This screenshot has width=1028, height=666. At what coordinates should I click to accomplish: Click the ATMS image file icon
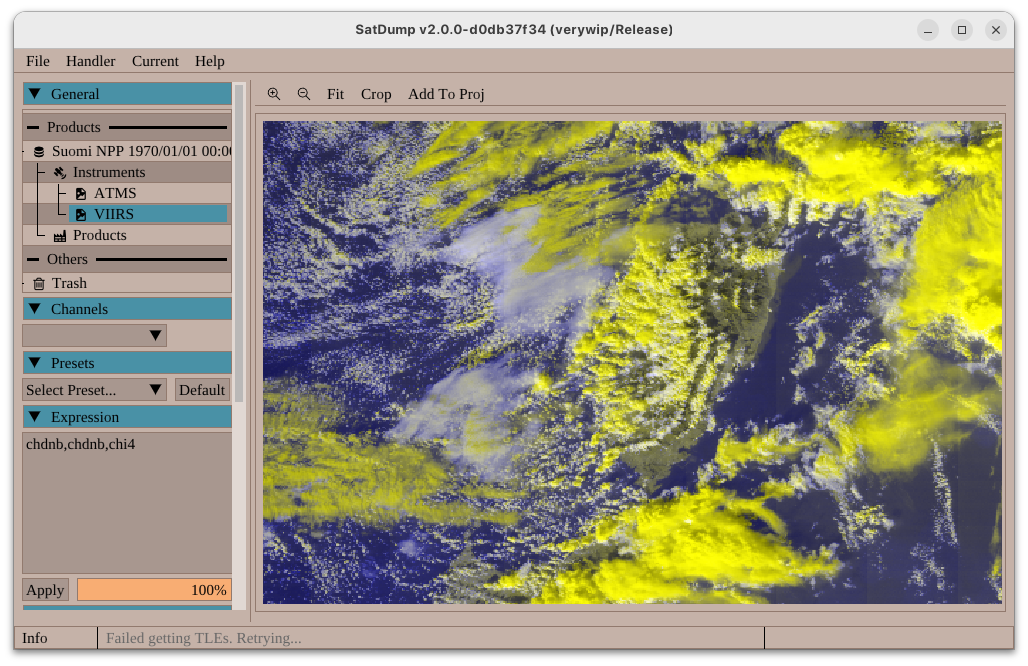click(x=81, y=194)
